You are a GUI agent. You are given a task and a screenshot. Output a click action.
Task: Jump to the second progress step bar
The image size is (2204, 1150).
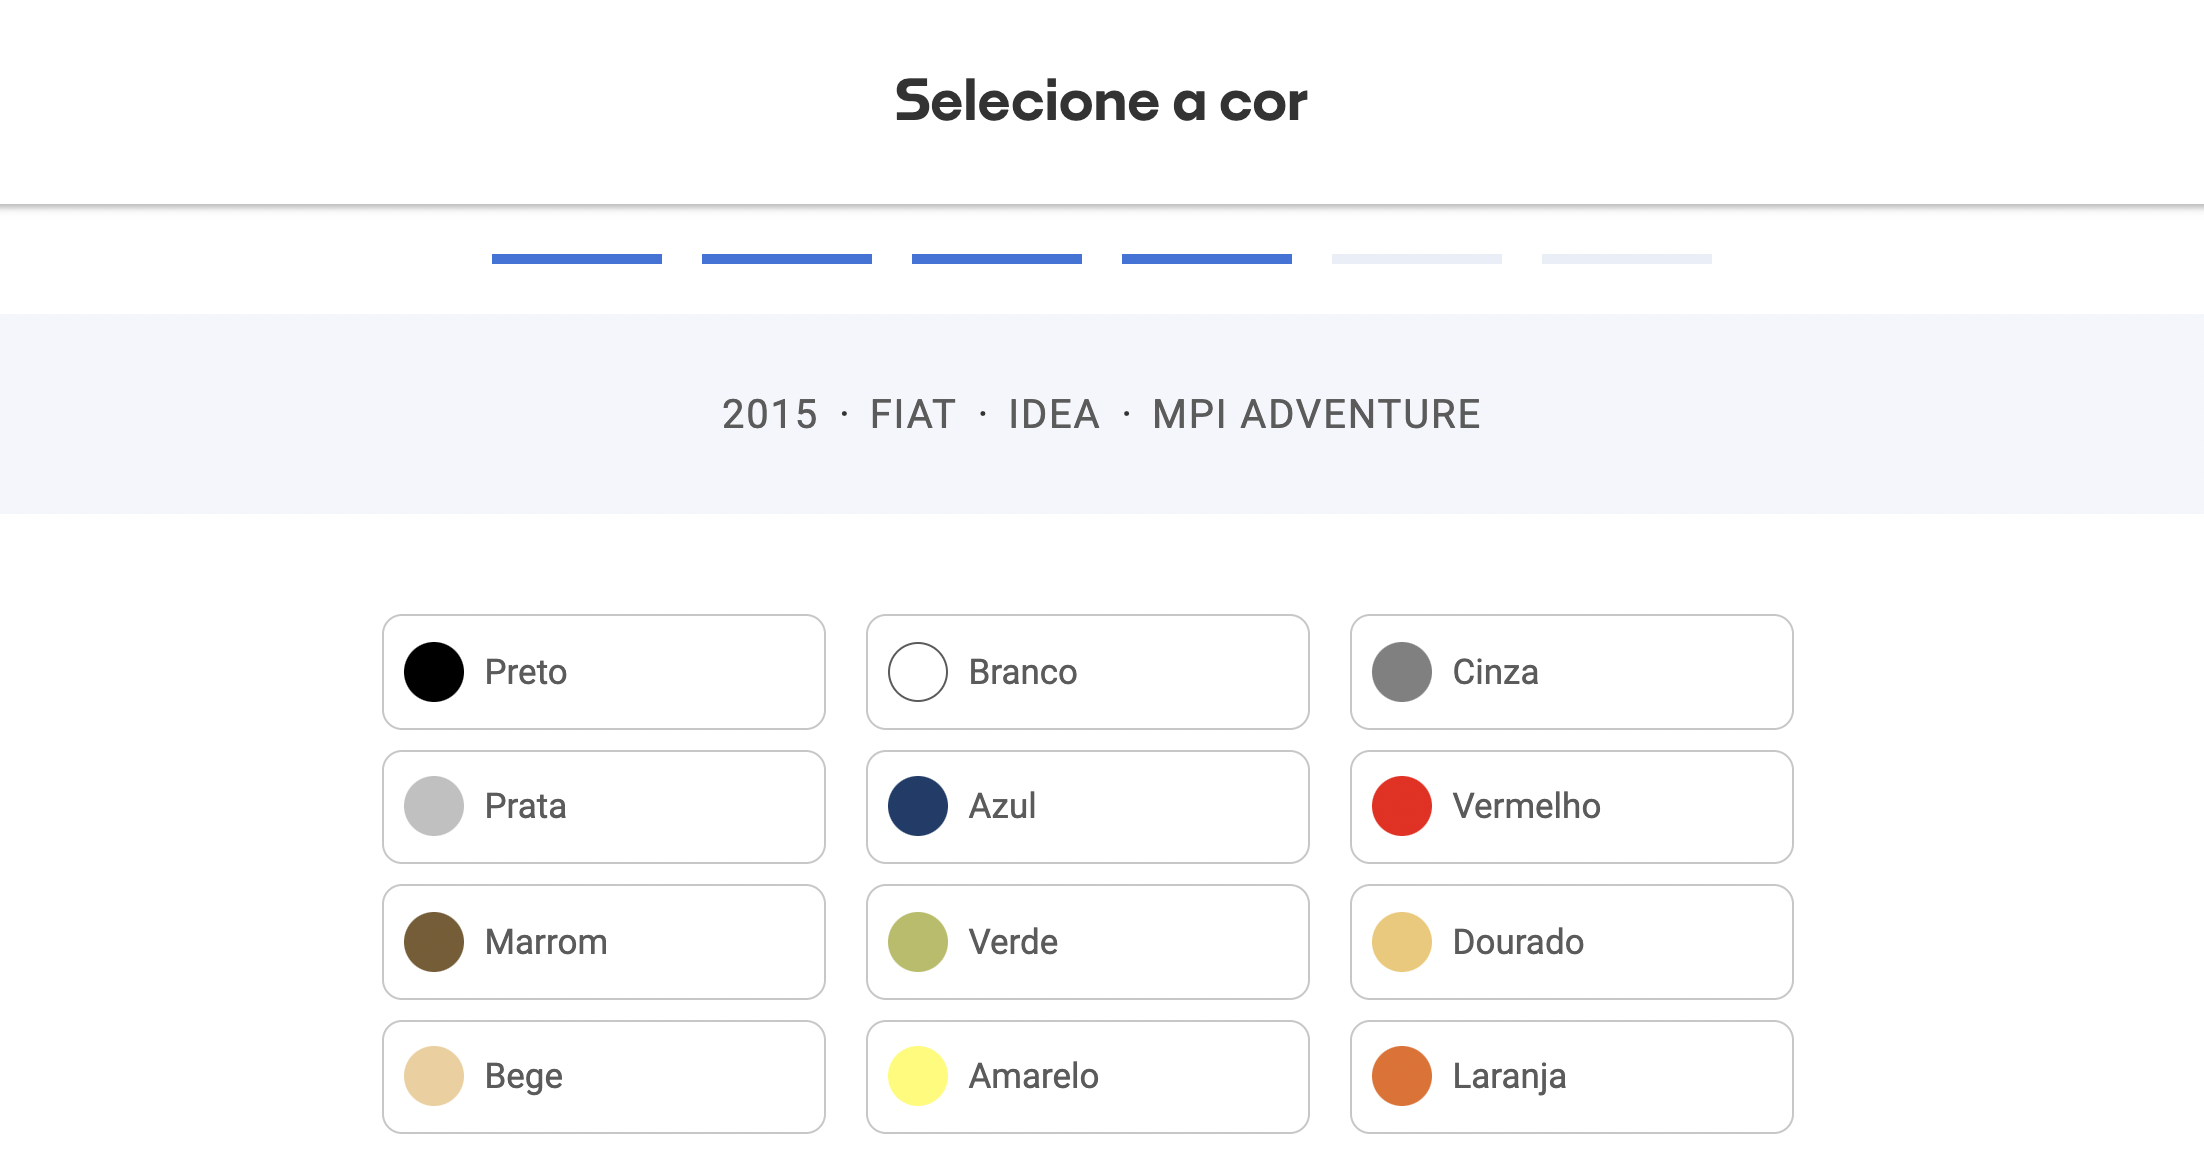pos(787,259)
